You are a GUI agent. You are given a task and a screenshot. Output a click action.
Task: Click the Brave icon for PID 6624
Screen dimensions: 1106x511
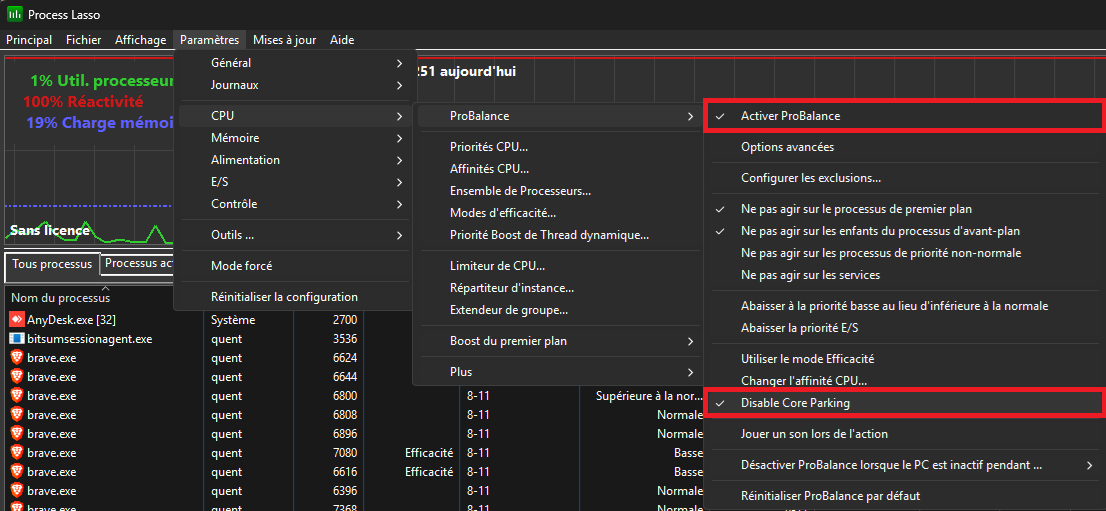tap(17, 358)
